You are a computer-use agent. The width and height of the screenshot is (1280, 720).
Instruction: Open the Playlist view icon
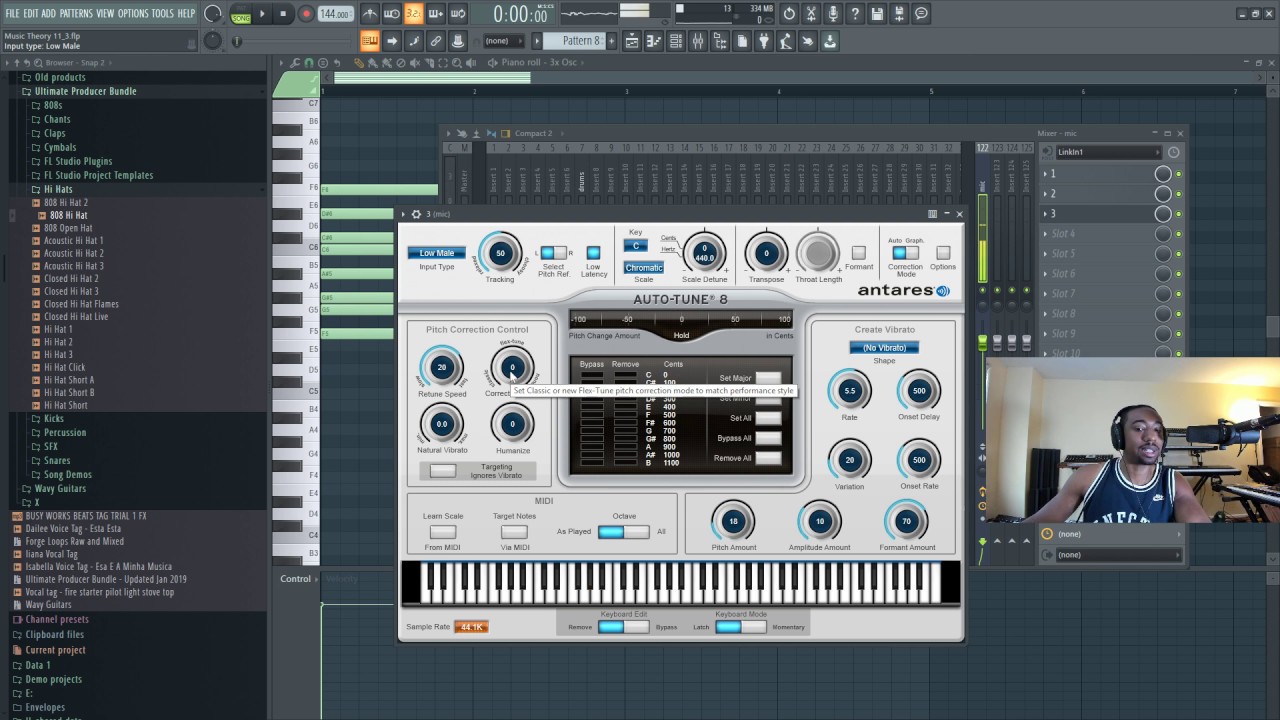(x=632, y=41)
